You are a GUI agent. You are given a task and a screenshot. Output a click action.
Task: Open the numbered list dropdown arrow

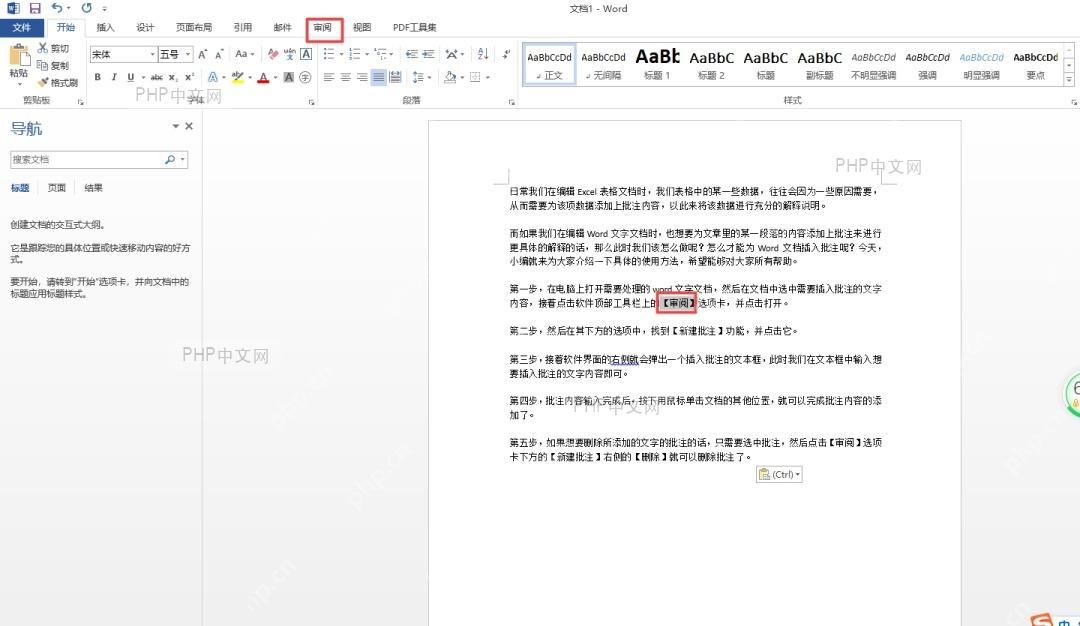(367, 54)
